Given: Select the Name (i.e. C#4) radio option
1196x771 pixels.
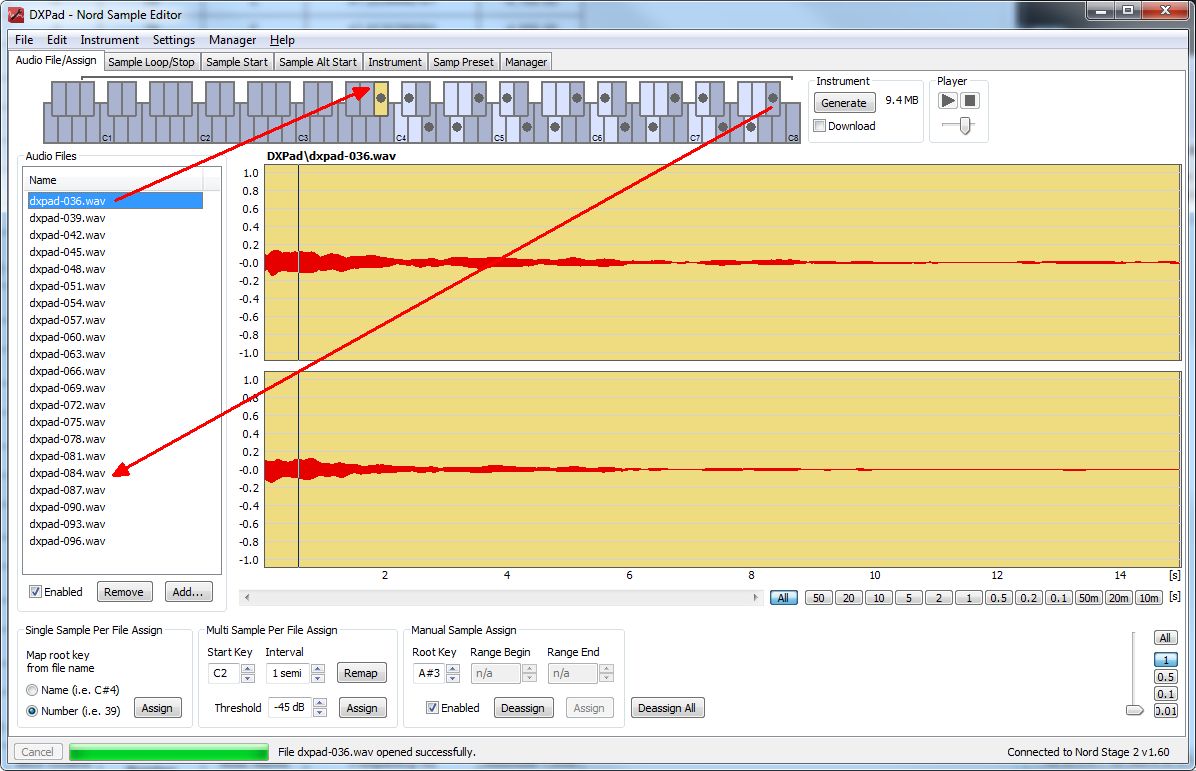Looking at the screenshot, I should pos(33,690).
